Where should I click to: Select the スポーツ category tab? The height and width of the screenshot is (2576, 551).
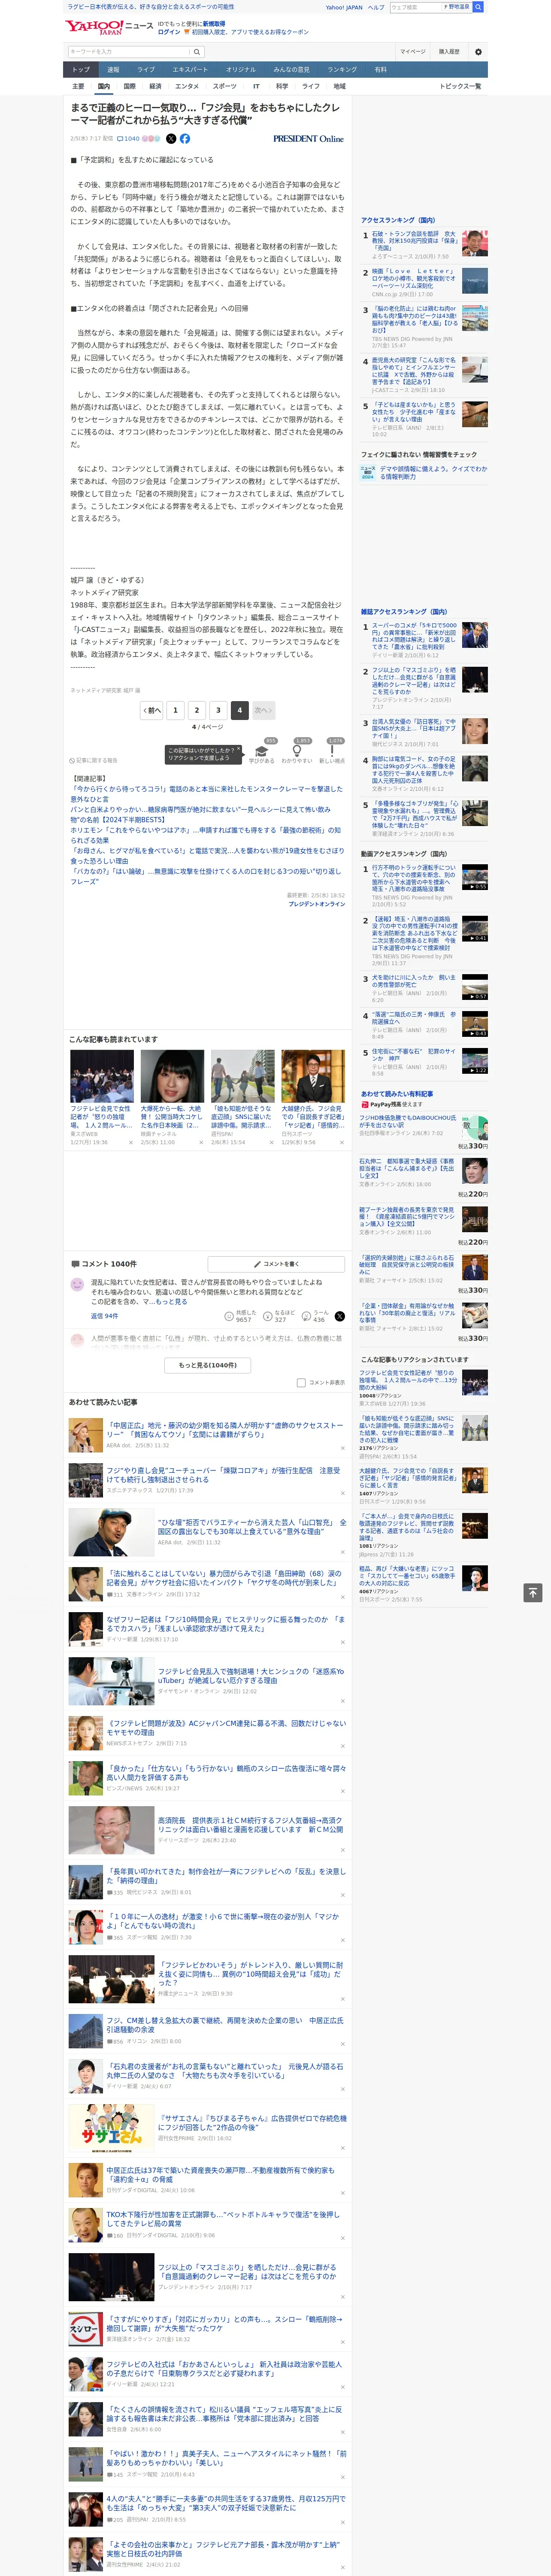pos(225,86)
